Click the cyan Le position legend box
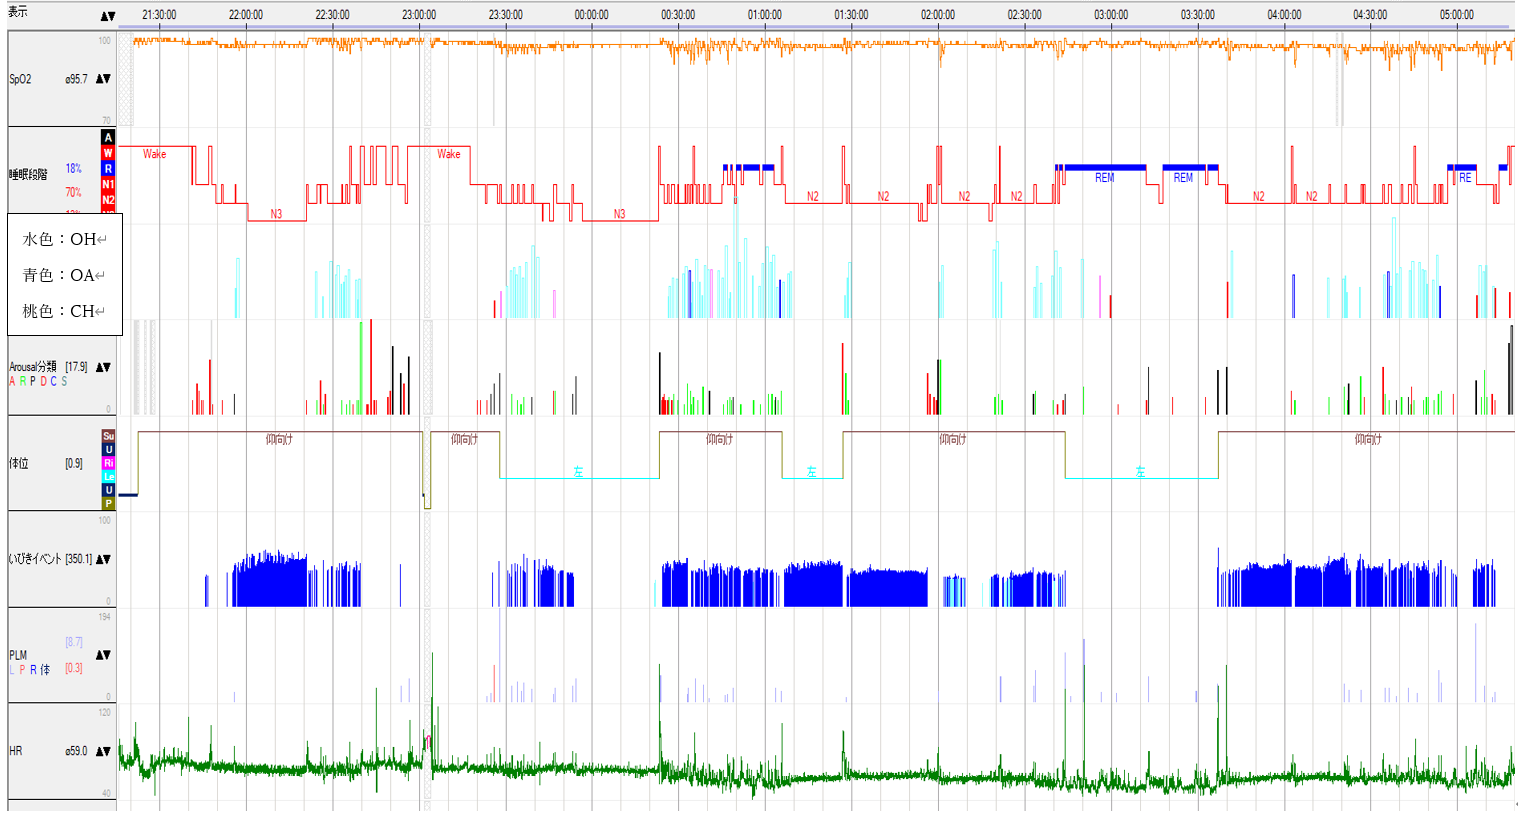 click(x=108, y=477)
